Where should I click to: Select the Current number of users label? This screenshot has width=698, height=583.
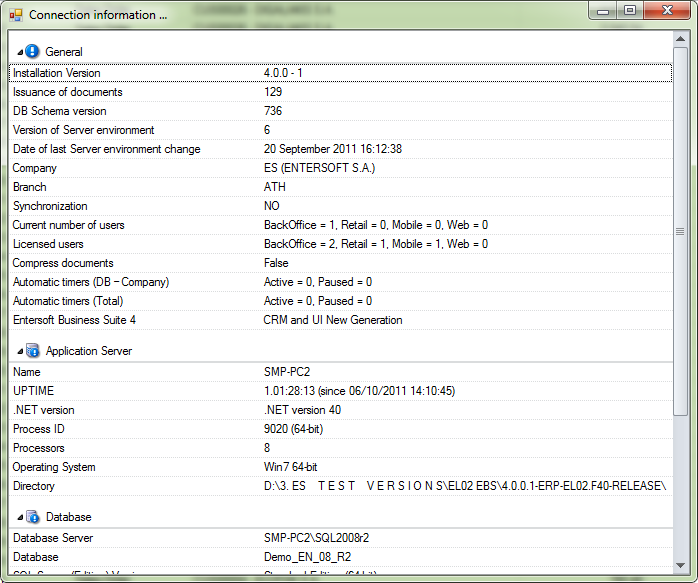[x=68, y=225]
